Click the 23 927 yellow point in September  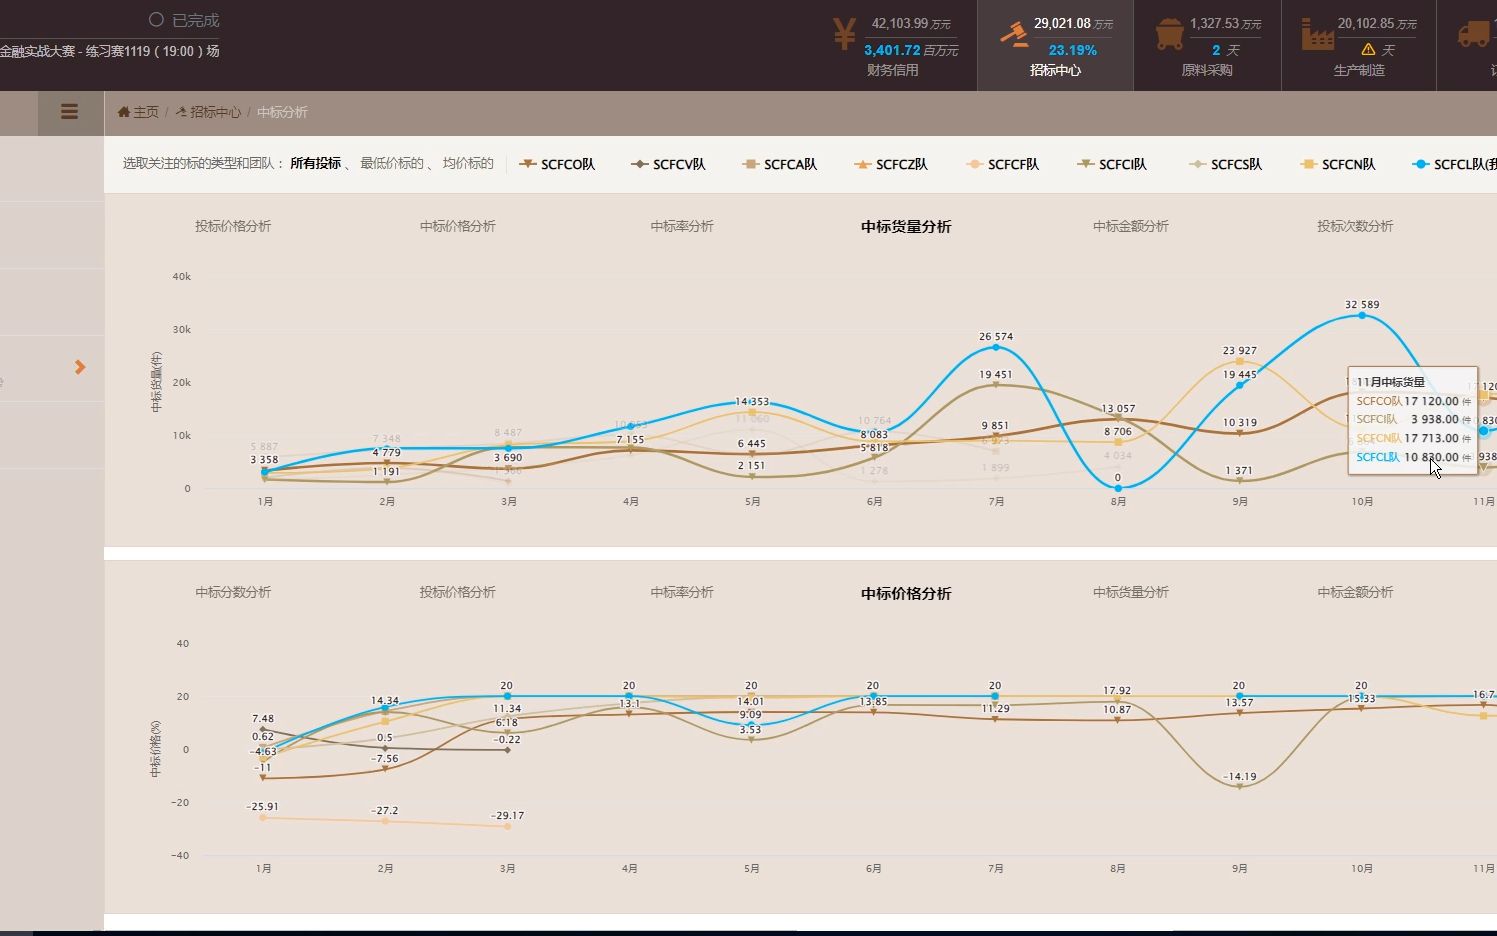point(1240,362)
